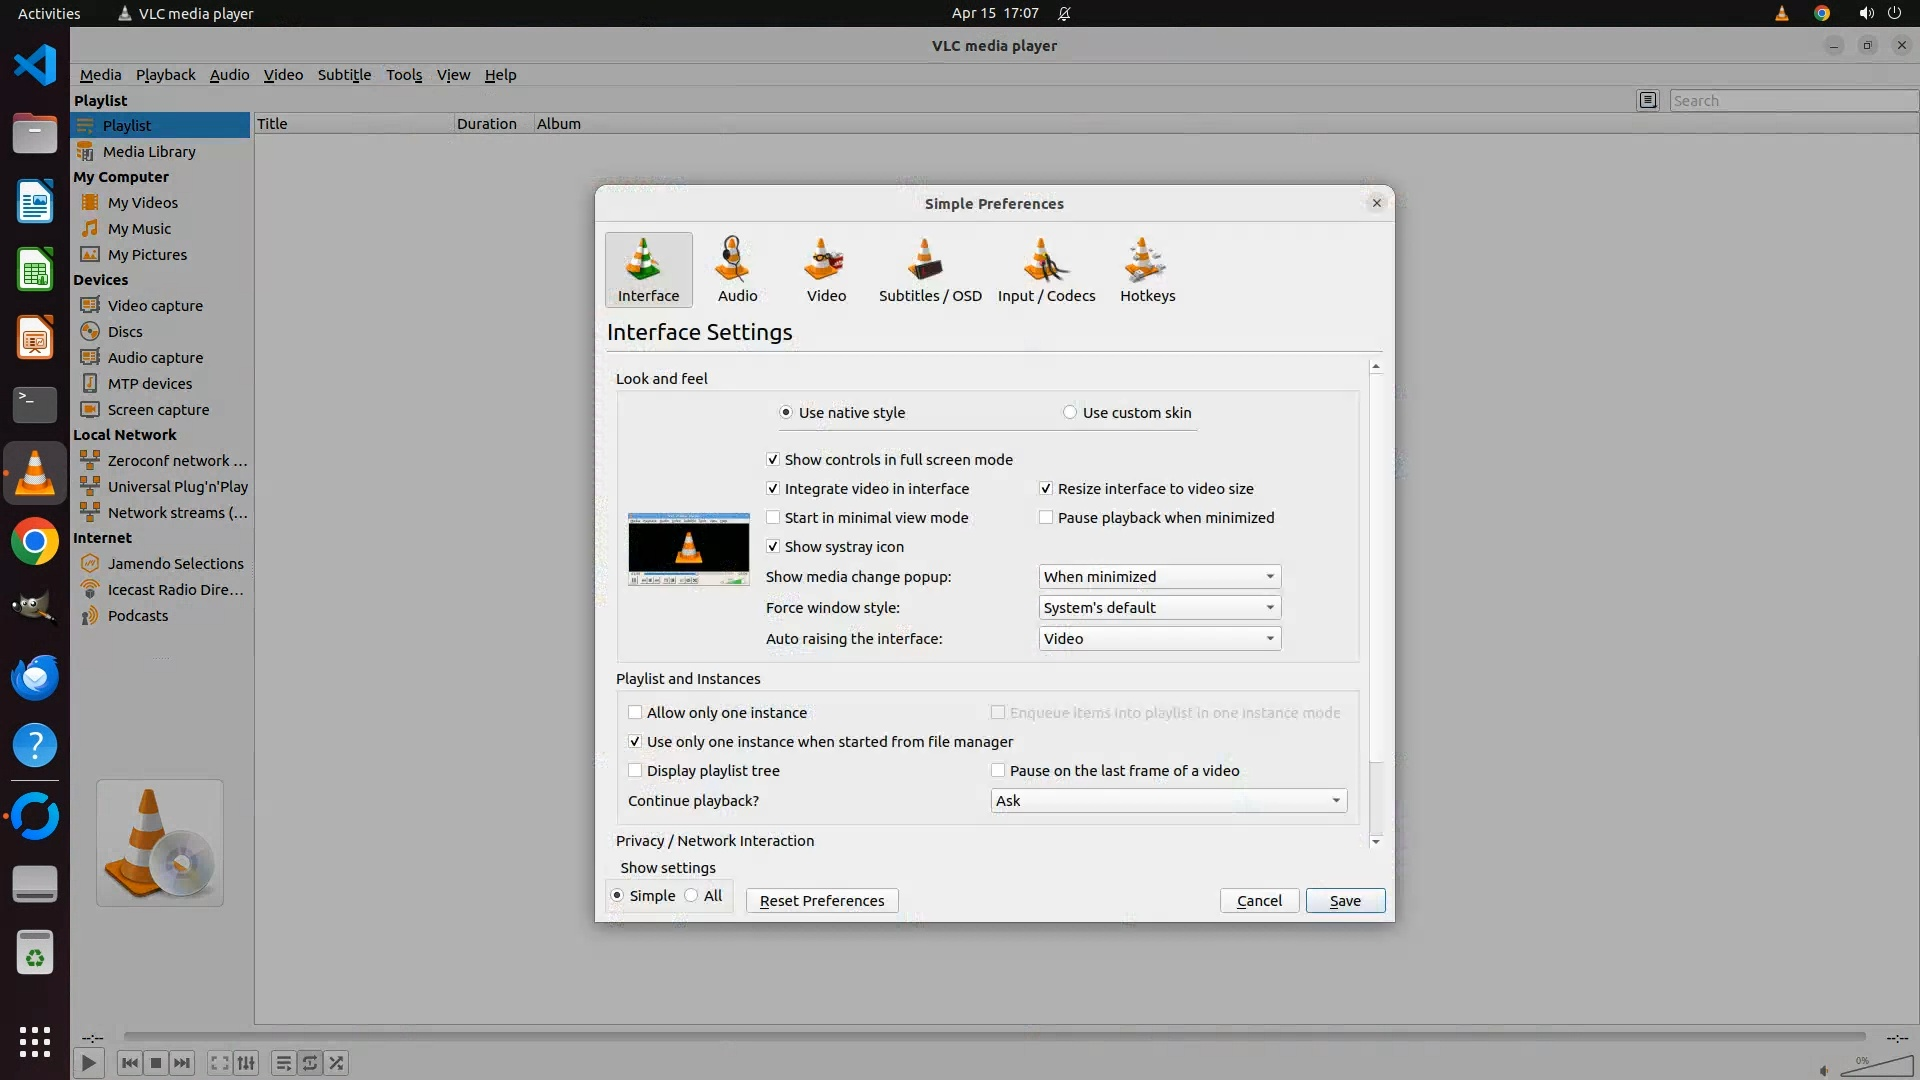Open the Tools menu

[404, 75]
